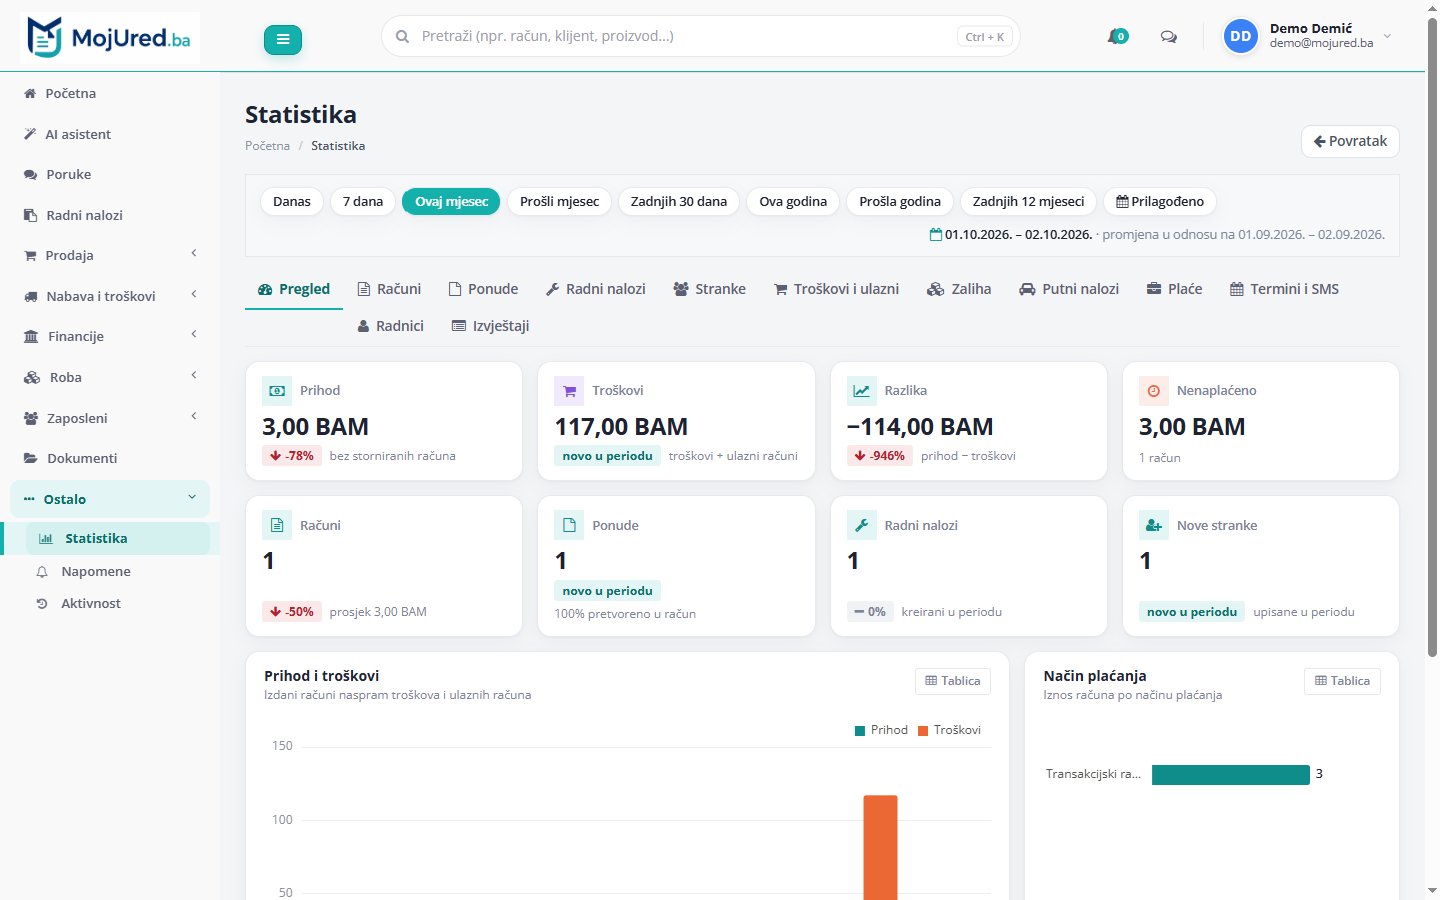Open the Početna home page in sidebar

tap(110, 93)
